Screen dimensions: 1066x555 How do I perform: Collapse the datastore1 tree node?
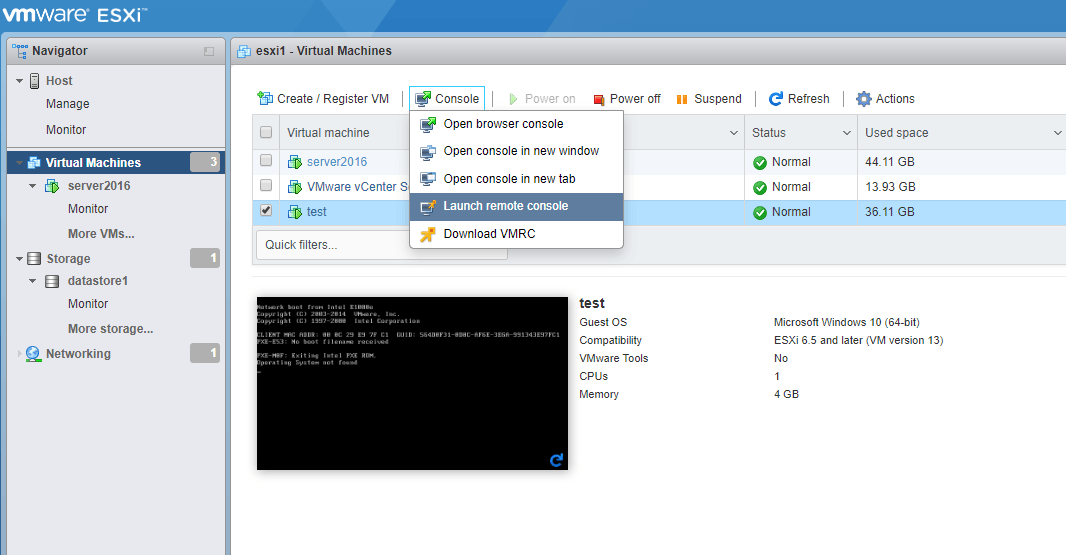coord(33,281)
